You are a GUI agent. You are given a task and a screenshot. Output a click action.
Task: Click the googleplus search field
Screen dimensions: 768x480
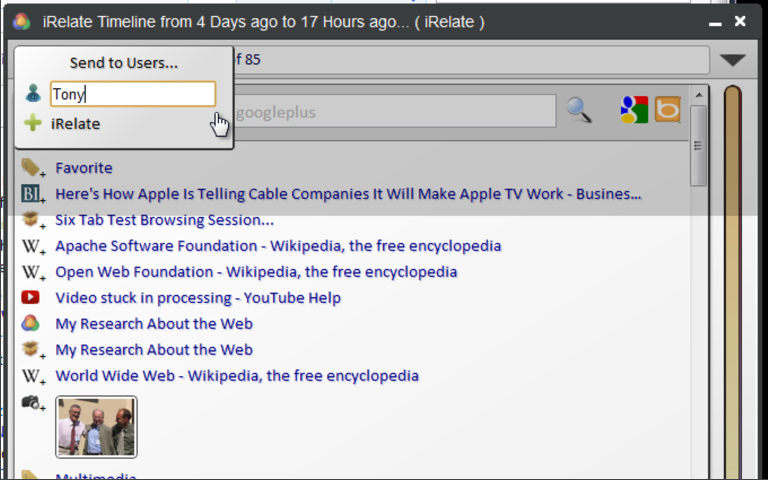click(394, 112)
